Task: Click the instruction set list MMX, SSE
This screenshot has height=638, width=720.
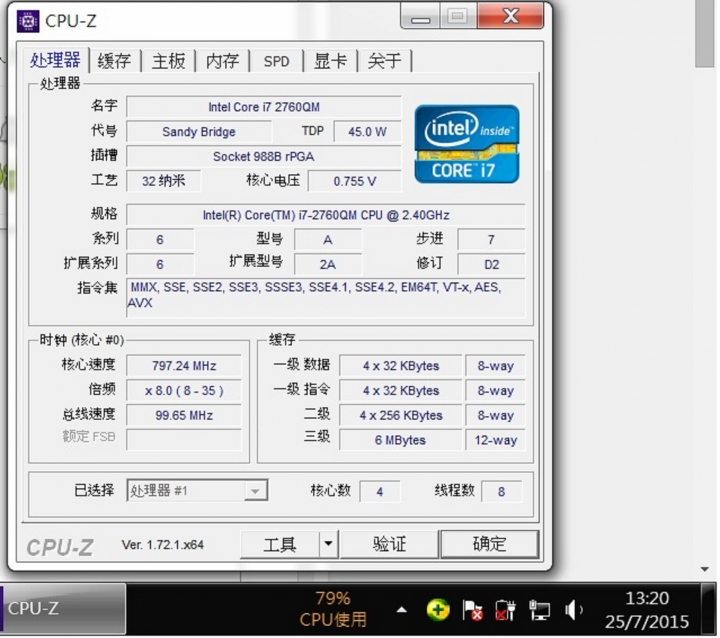Action: (x=326, y=297)
